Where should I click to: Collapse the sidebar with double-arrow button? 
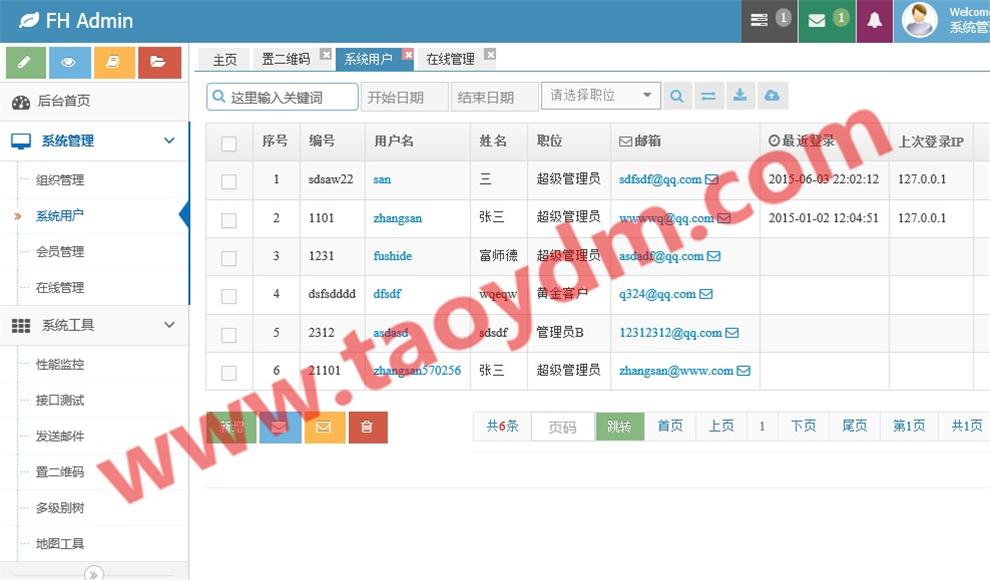[x=93, y=573]
